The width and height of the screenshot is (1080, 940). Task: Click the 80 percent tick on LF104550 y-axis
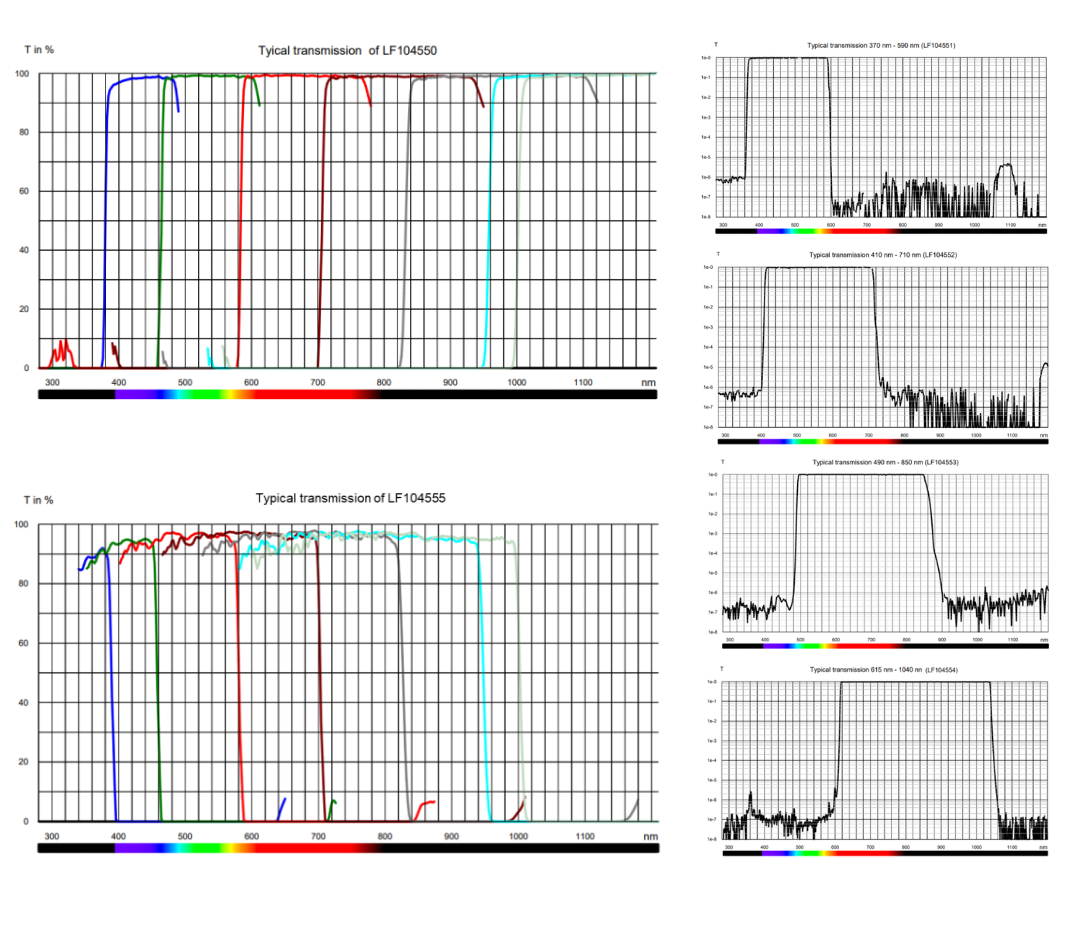pos(24,132)
